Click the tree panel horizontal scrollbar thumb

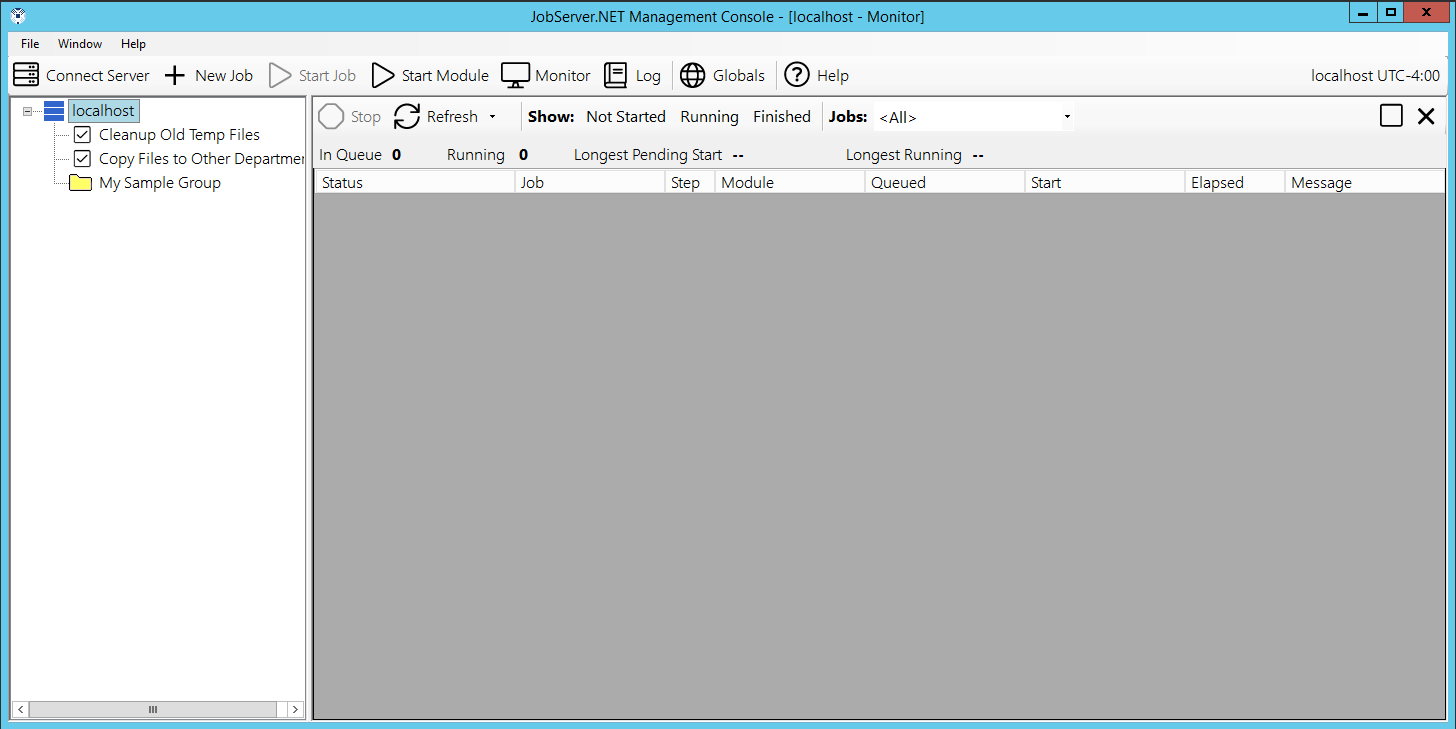tap(152, 709)
